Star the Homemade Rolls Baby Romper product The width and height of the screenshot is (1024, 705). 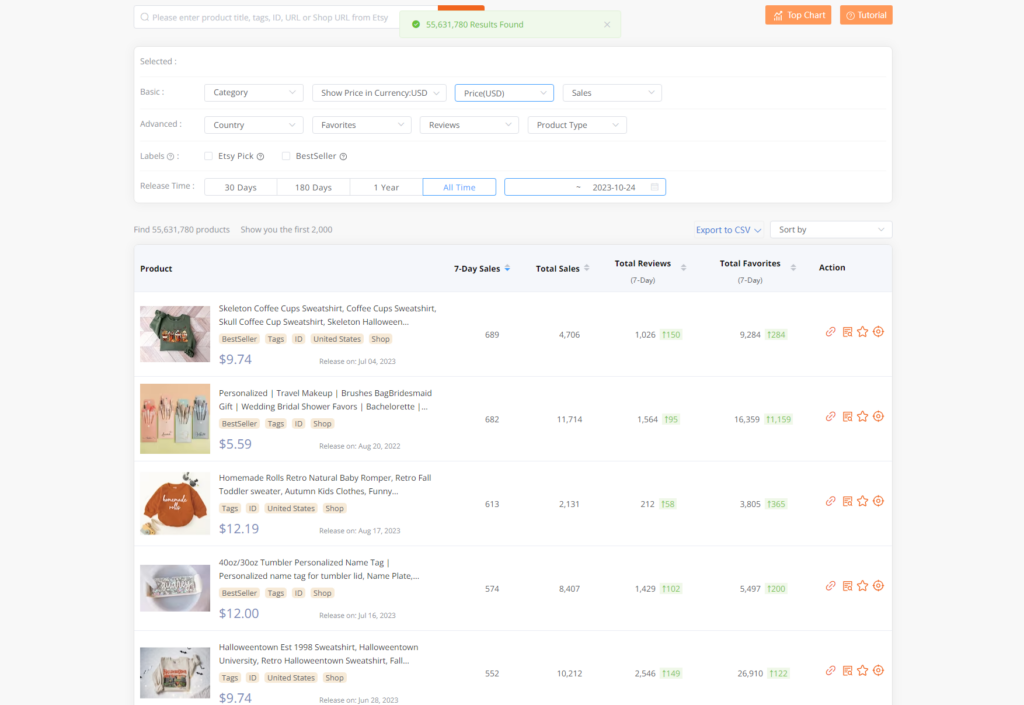tap(862, 501)
